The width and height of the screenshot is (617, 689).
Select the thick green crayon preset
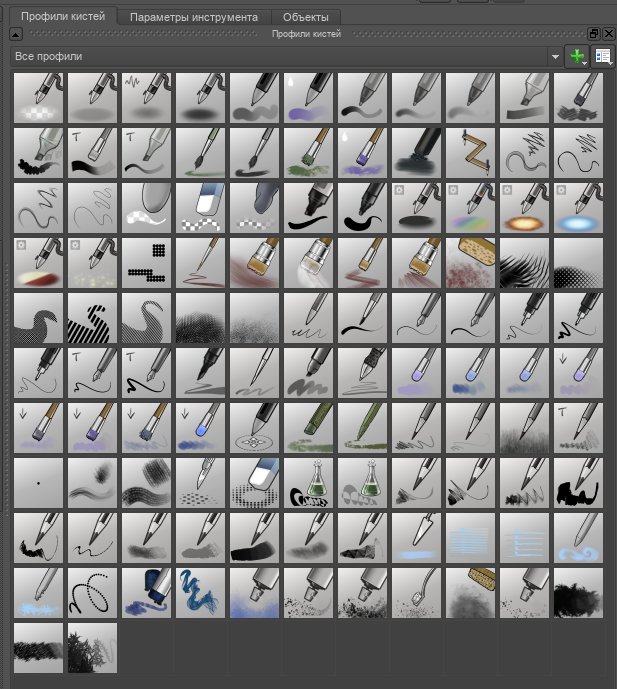(x=308, y=428)
